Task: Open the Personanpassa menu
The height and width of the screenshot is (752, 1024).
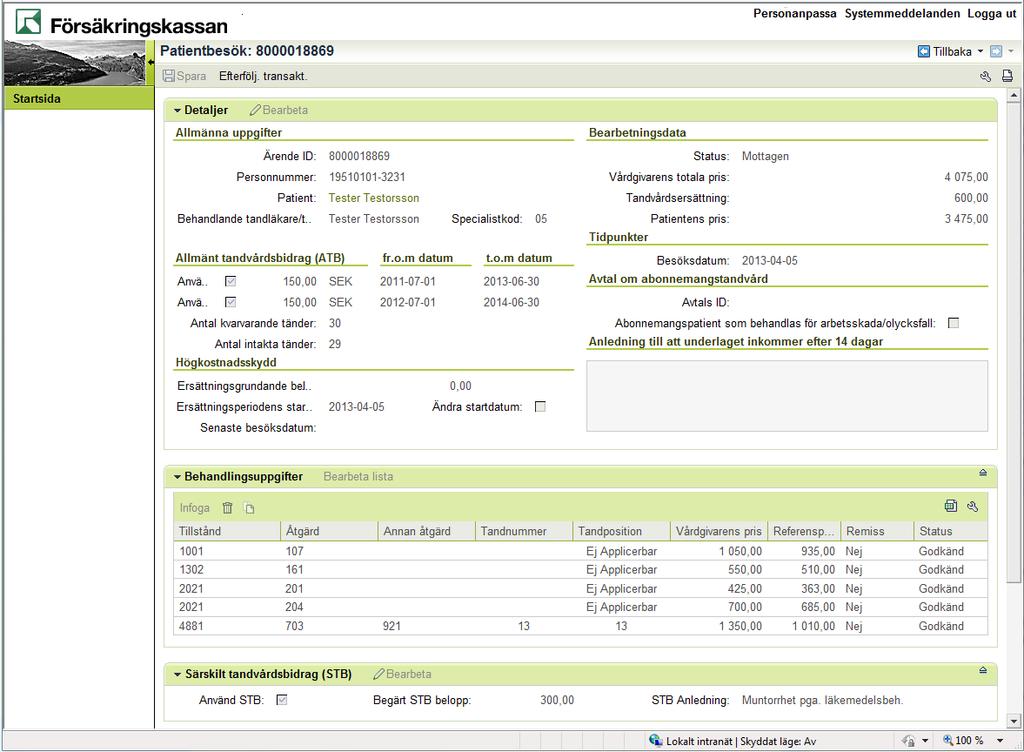Action: coord(795,13)
